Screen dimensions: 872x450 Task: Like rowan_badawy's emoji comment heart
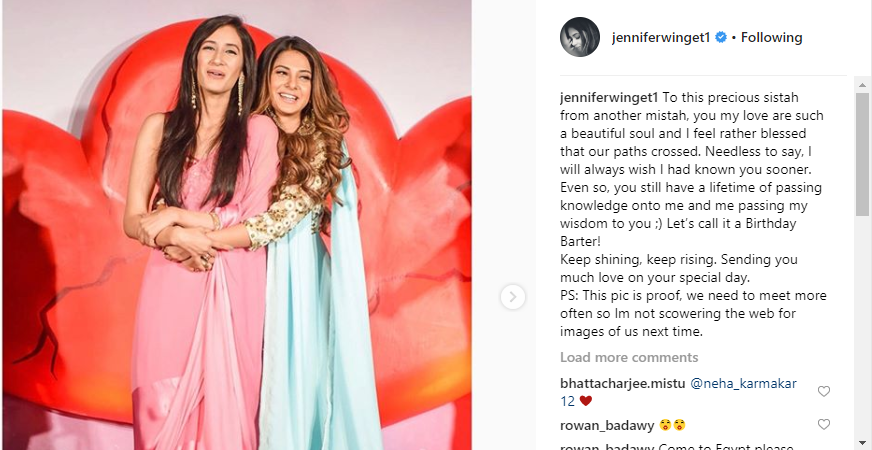824,425
